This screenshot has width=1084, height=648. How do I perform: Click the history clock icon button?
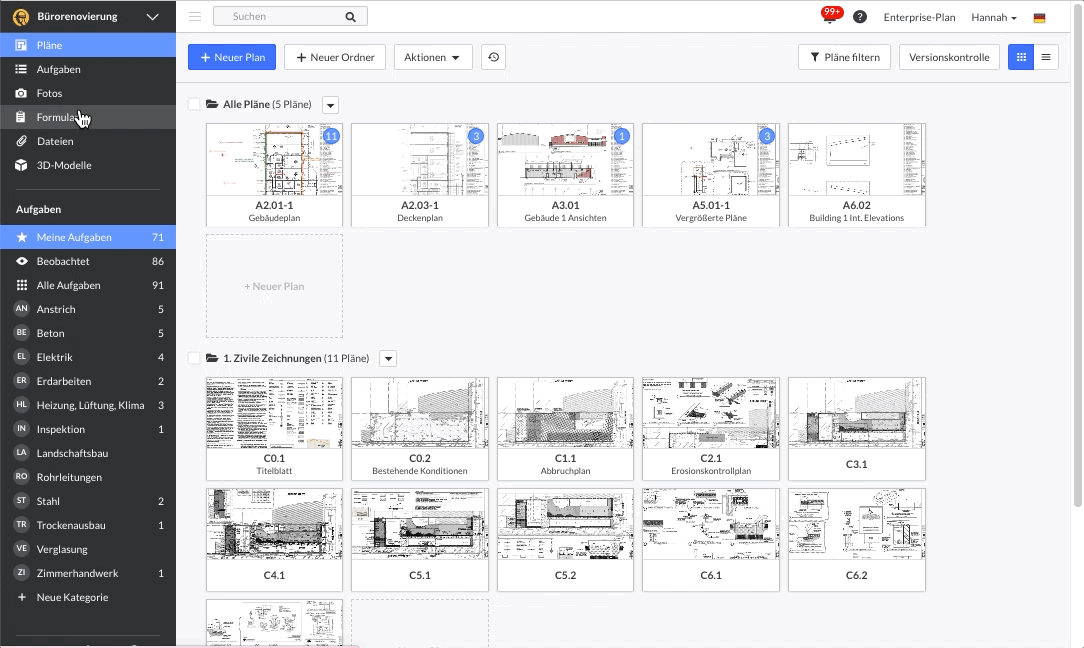(494, 57)
